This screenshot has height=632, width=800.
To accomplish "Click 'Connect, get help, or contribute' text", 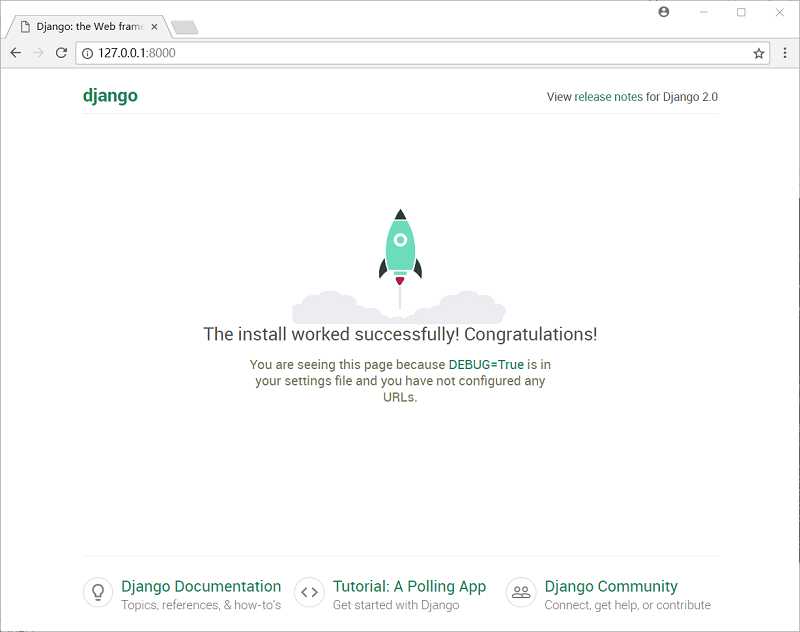I will [628, 605].
